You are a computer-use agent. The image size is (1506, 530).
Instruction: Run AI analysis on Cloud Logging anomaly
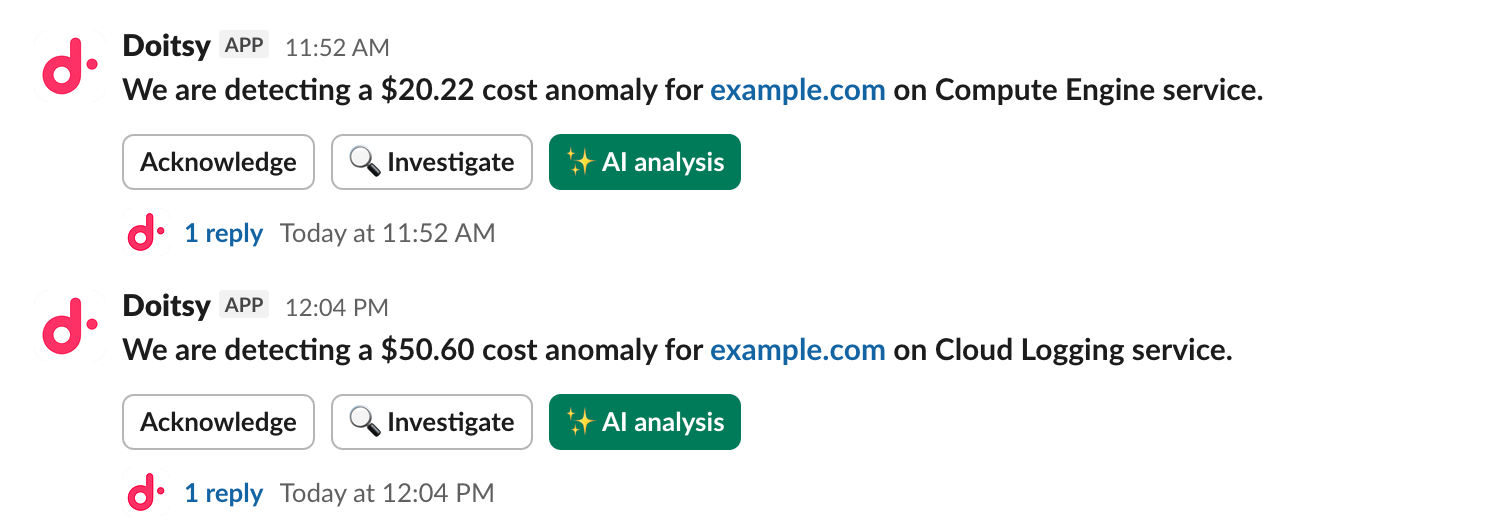click(645, 422)
